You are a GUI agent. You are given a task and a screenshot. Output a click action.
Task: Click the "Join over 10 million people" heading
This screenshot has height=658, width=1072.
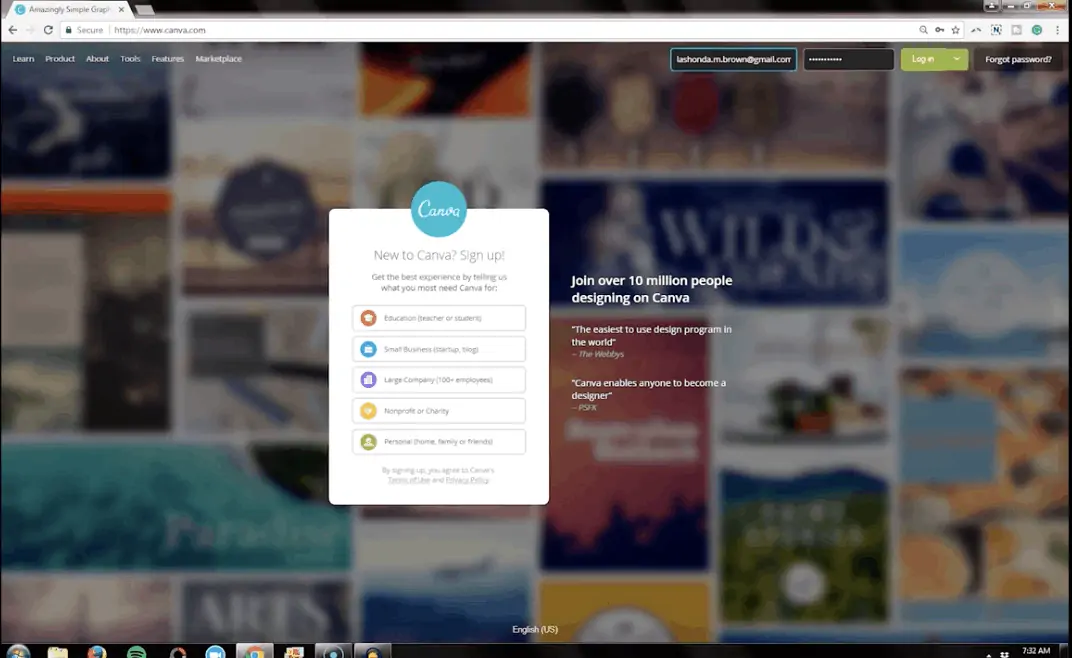click(652, 289)
